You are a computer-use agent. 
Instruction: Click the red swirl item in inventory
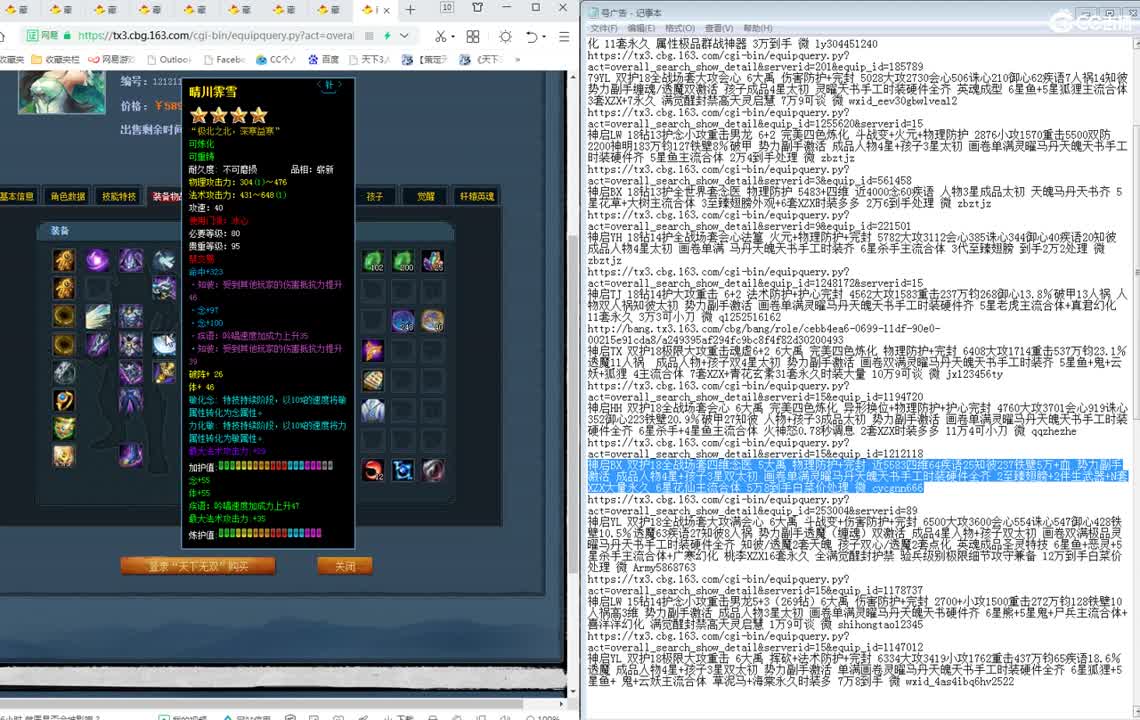374,469
